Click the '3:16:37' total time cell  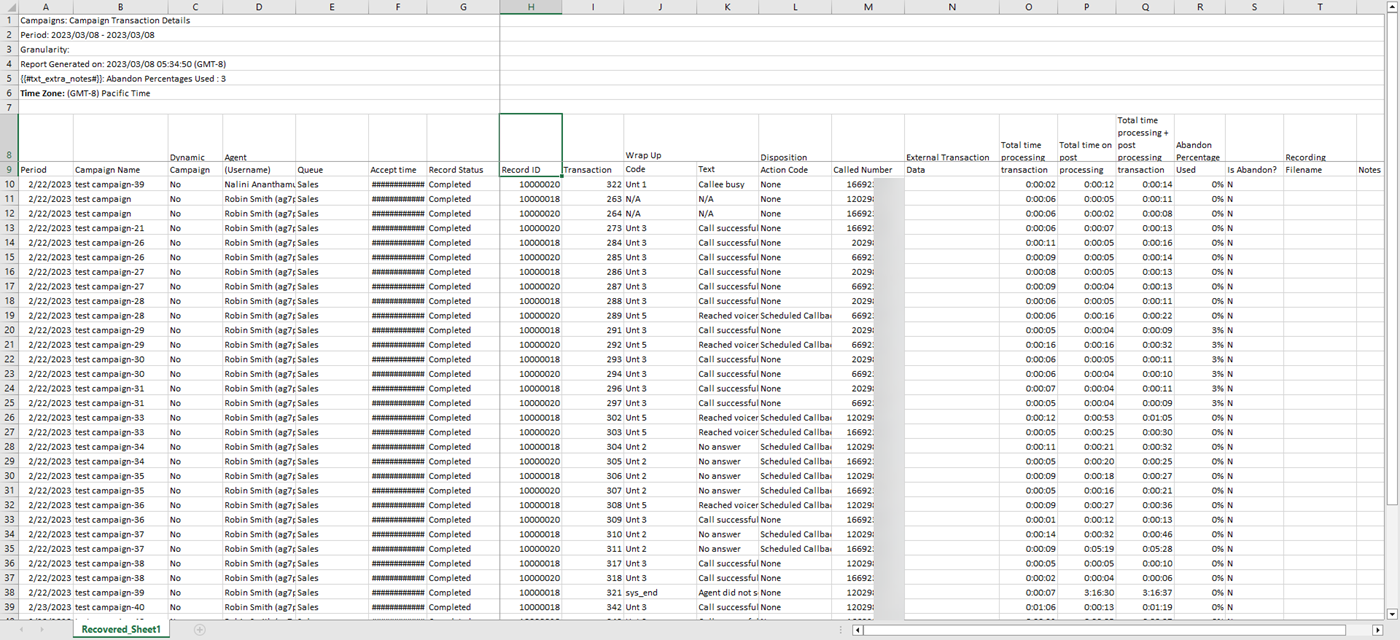click(1145, 592)
